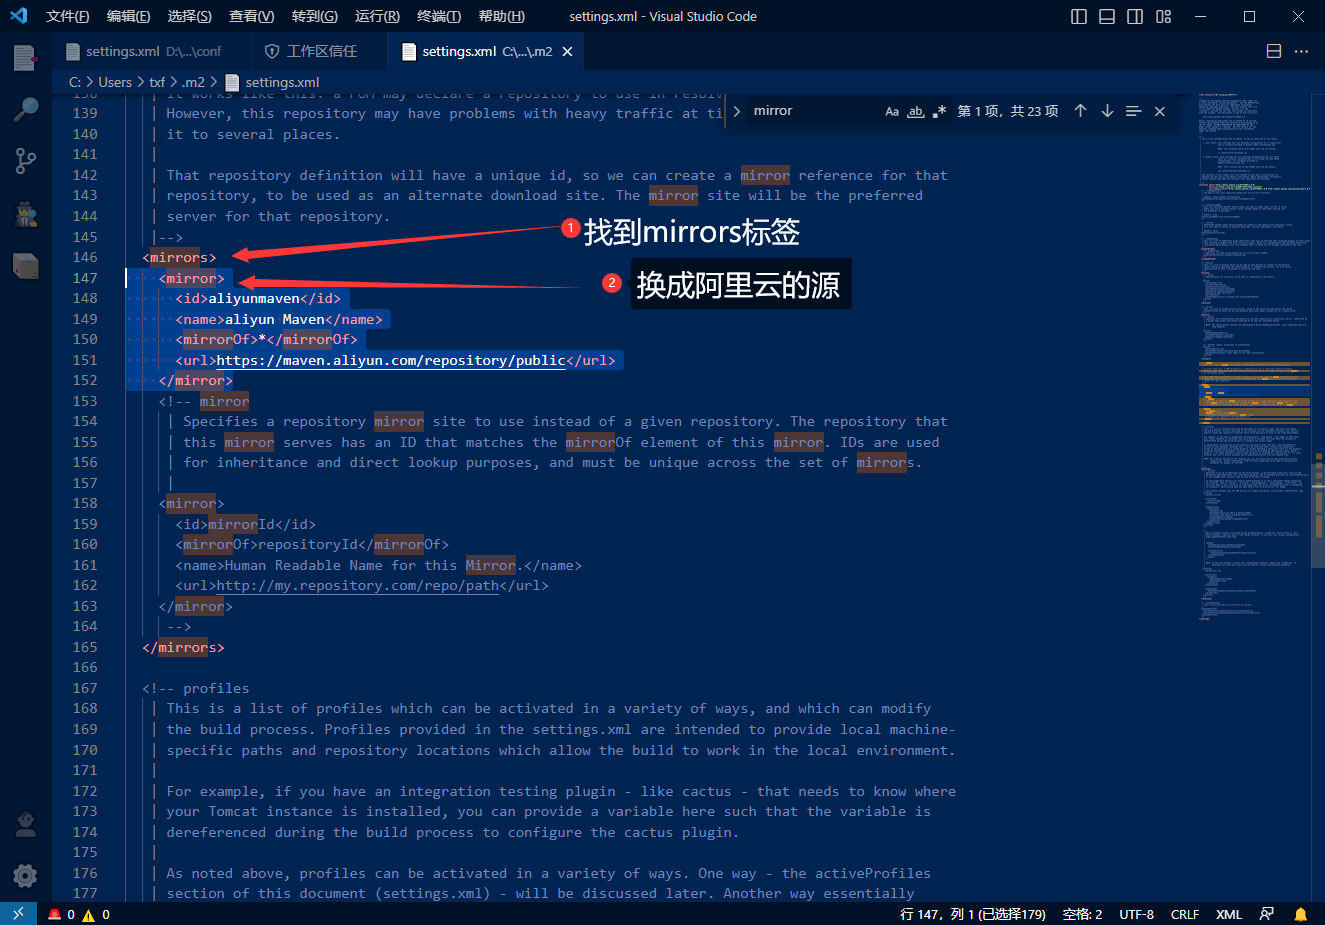Show the warnings count in status bar
The image size is (1325, 925).
click(x=97, y=914)
